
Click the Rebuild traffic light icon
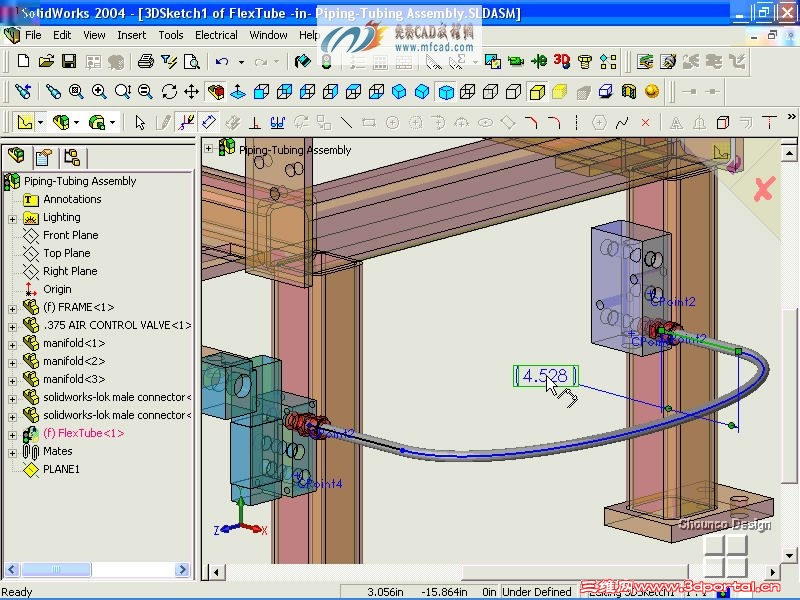326,61
